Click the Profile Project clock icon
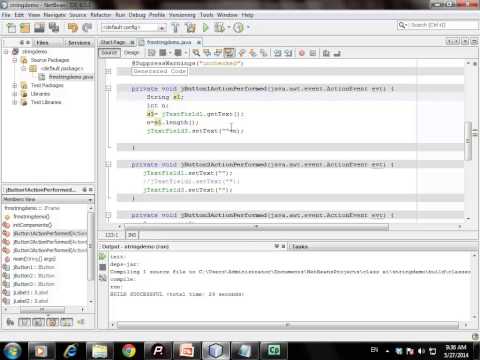This screenshot has height=360, width=480. click(238, 28)
